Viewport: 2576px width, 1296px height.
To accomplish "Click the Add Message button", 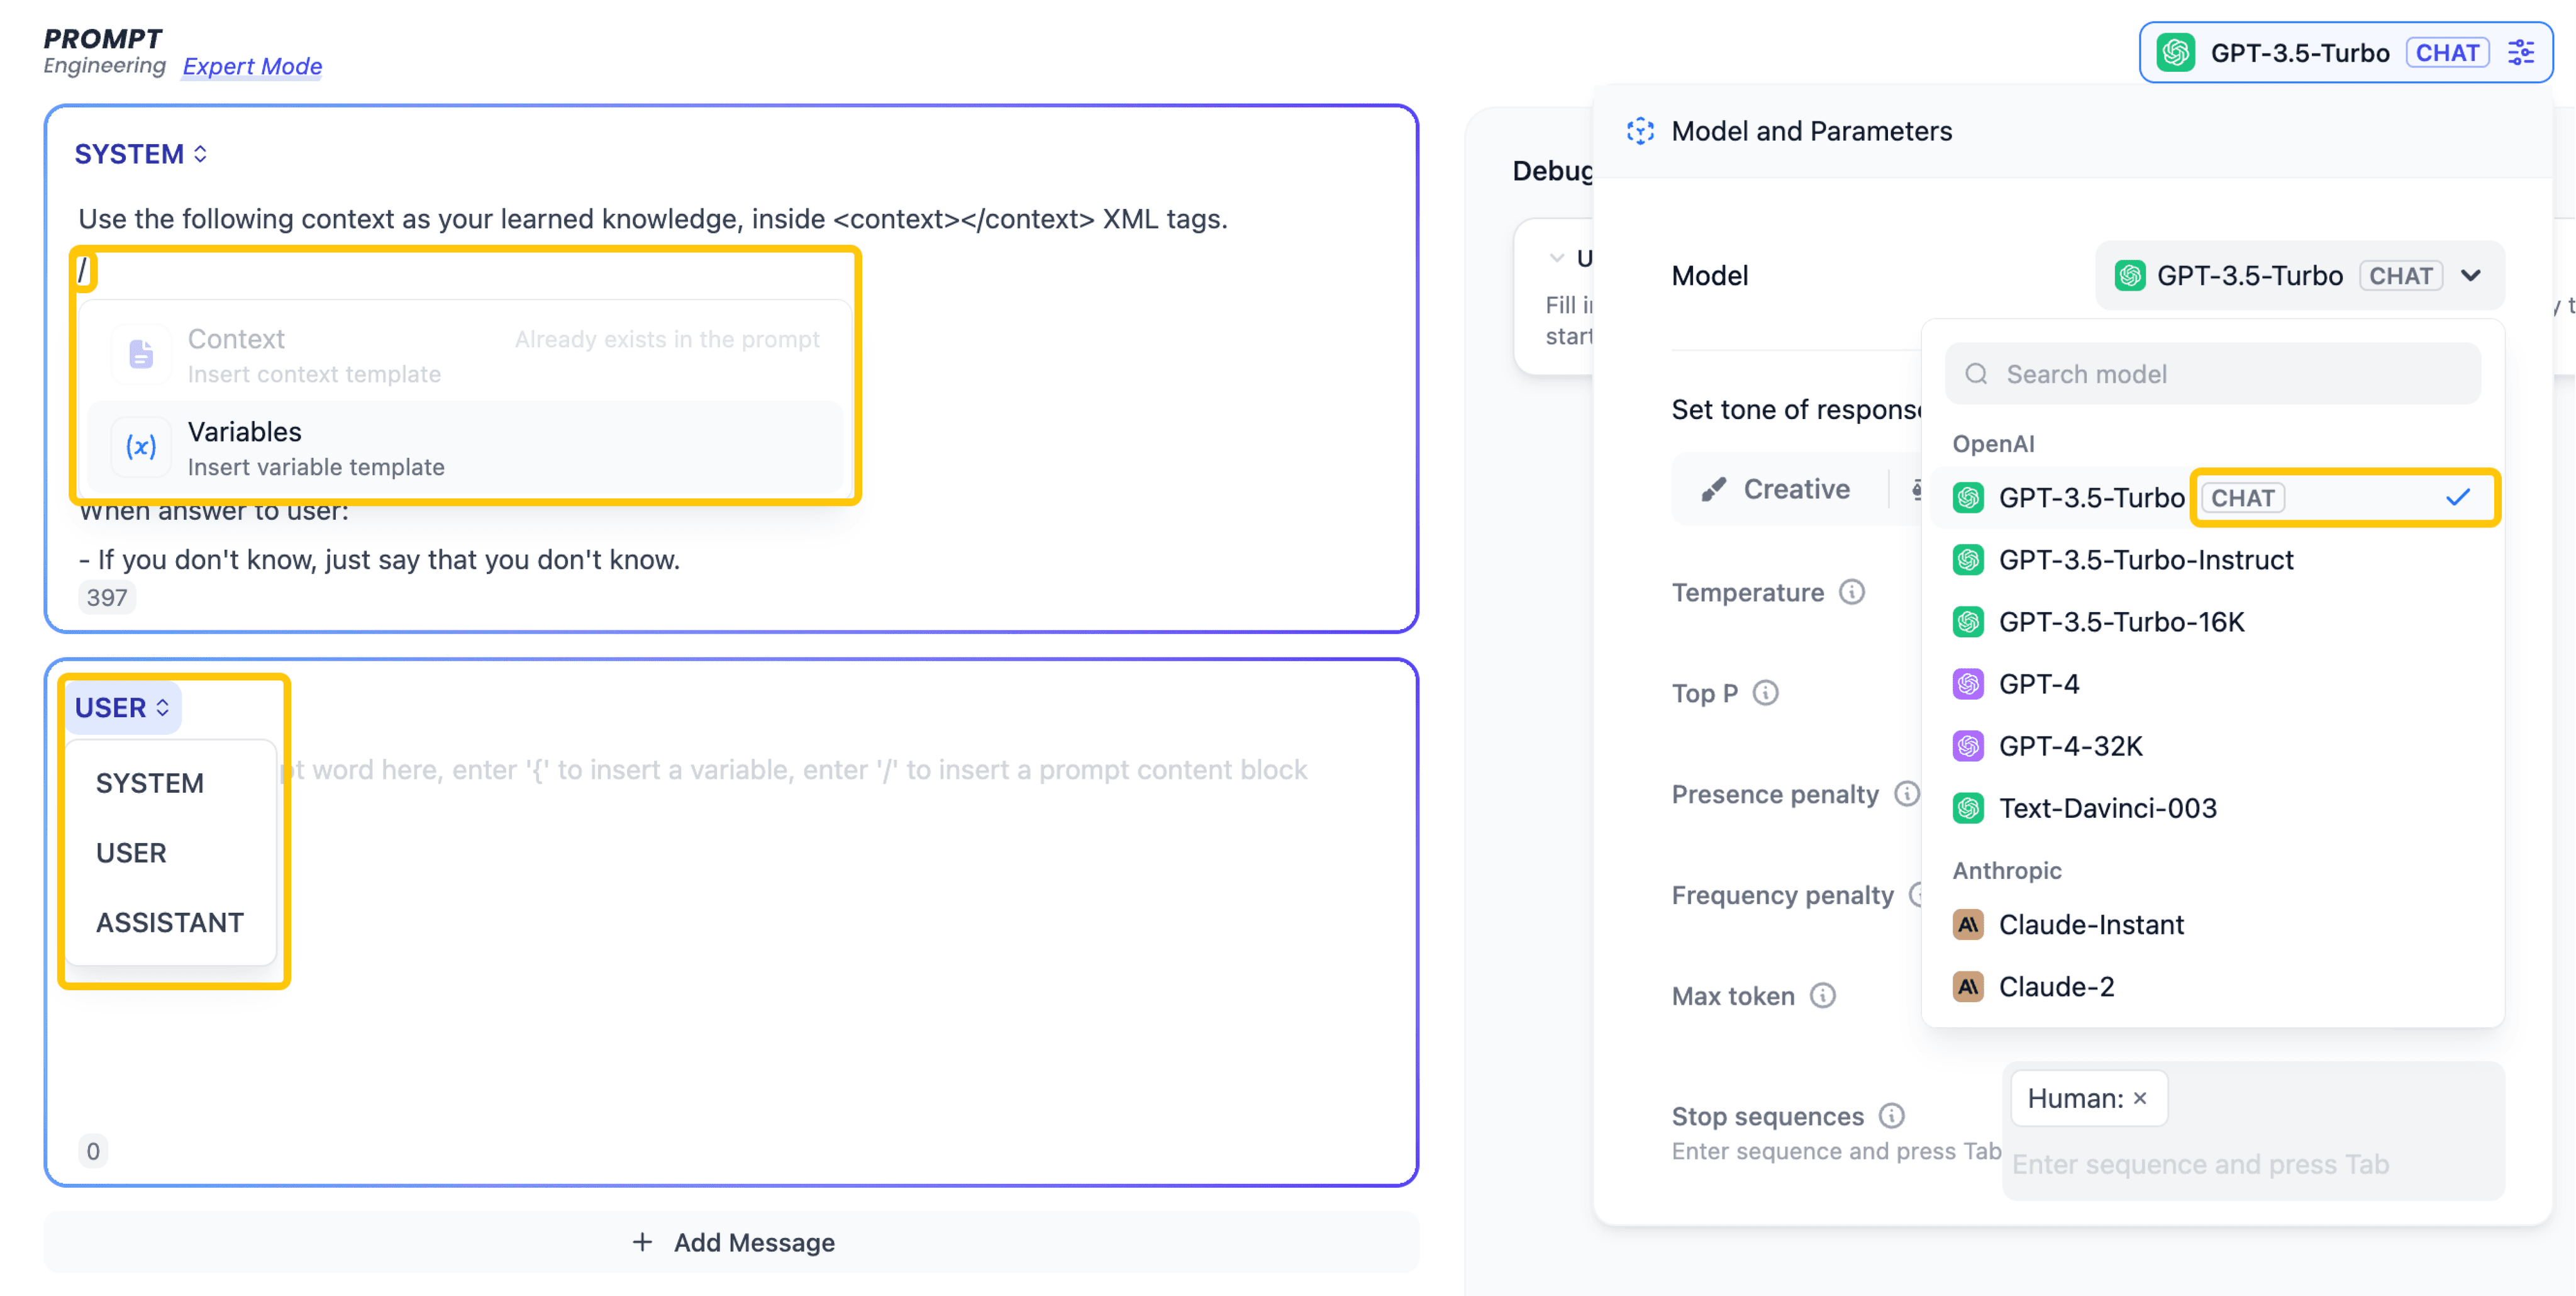I will 732,1242.
